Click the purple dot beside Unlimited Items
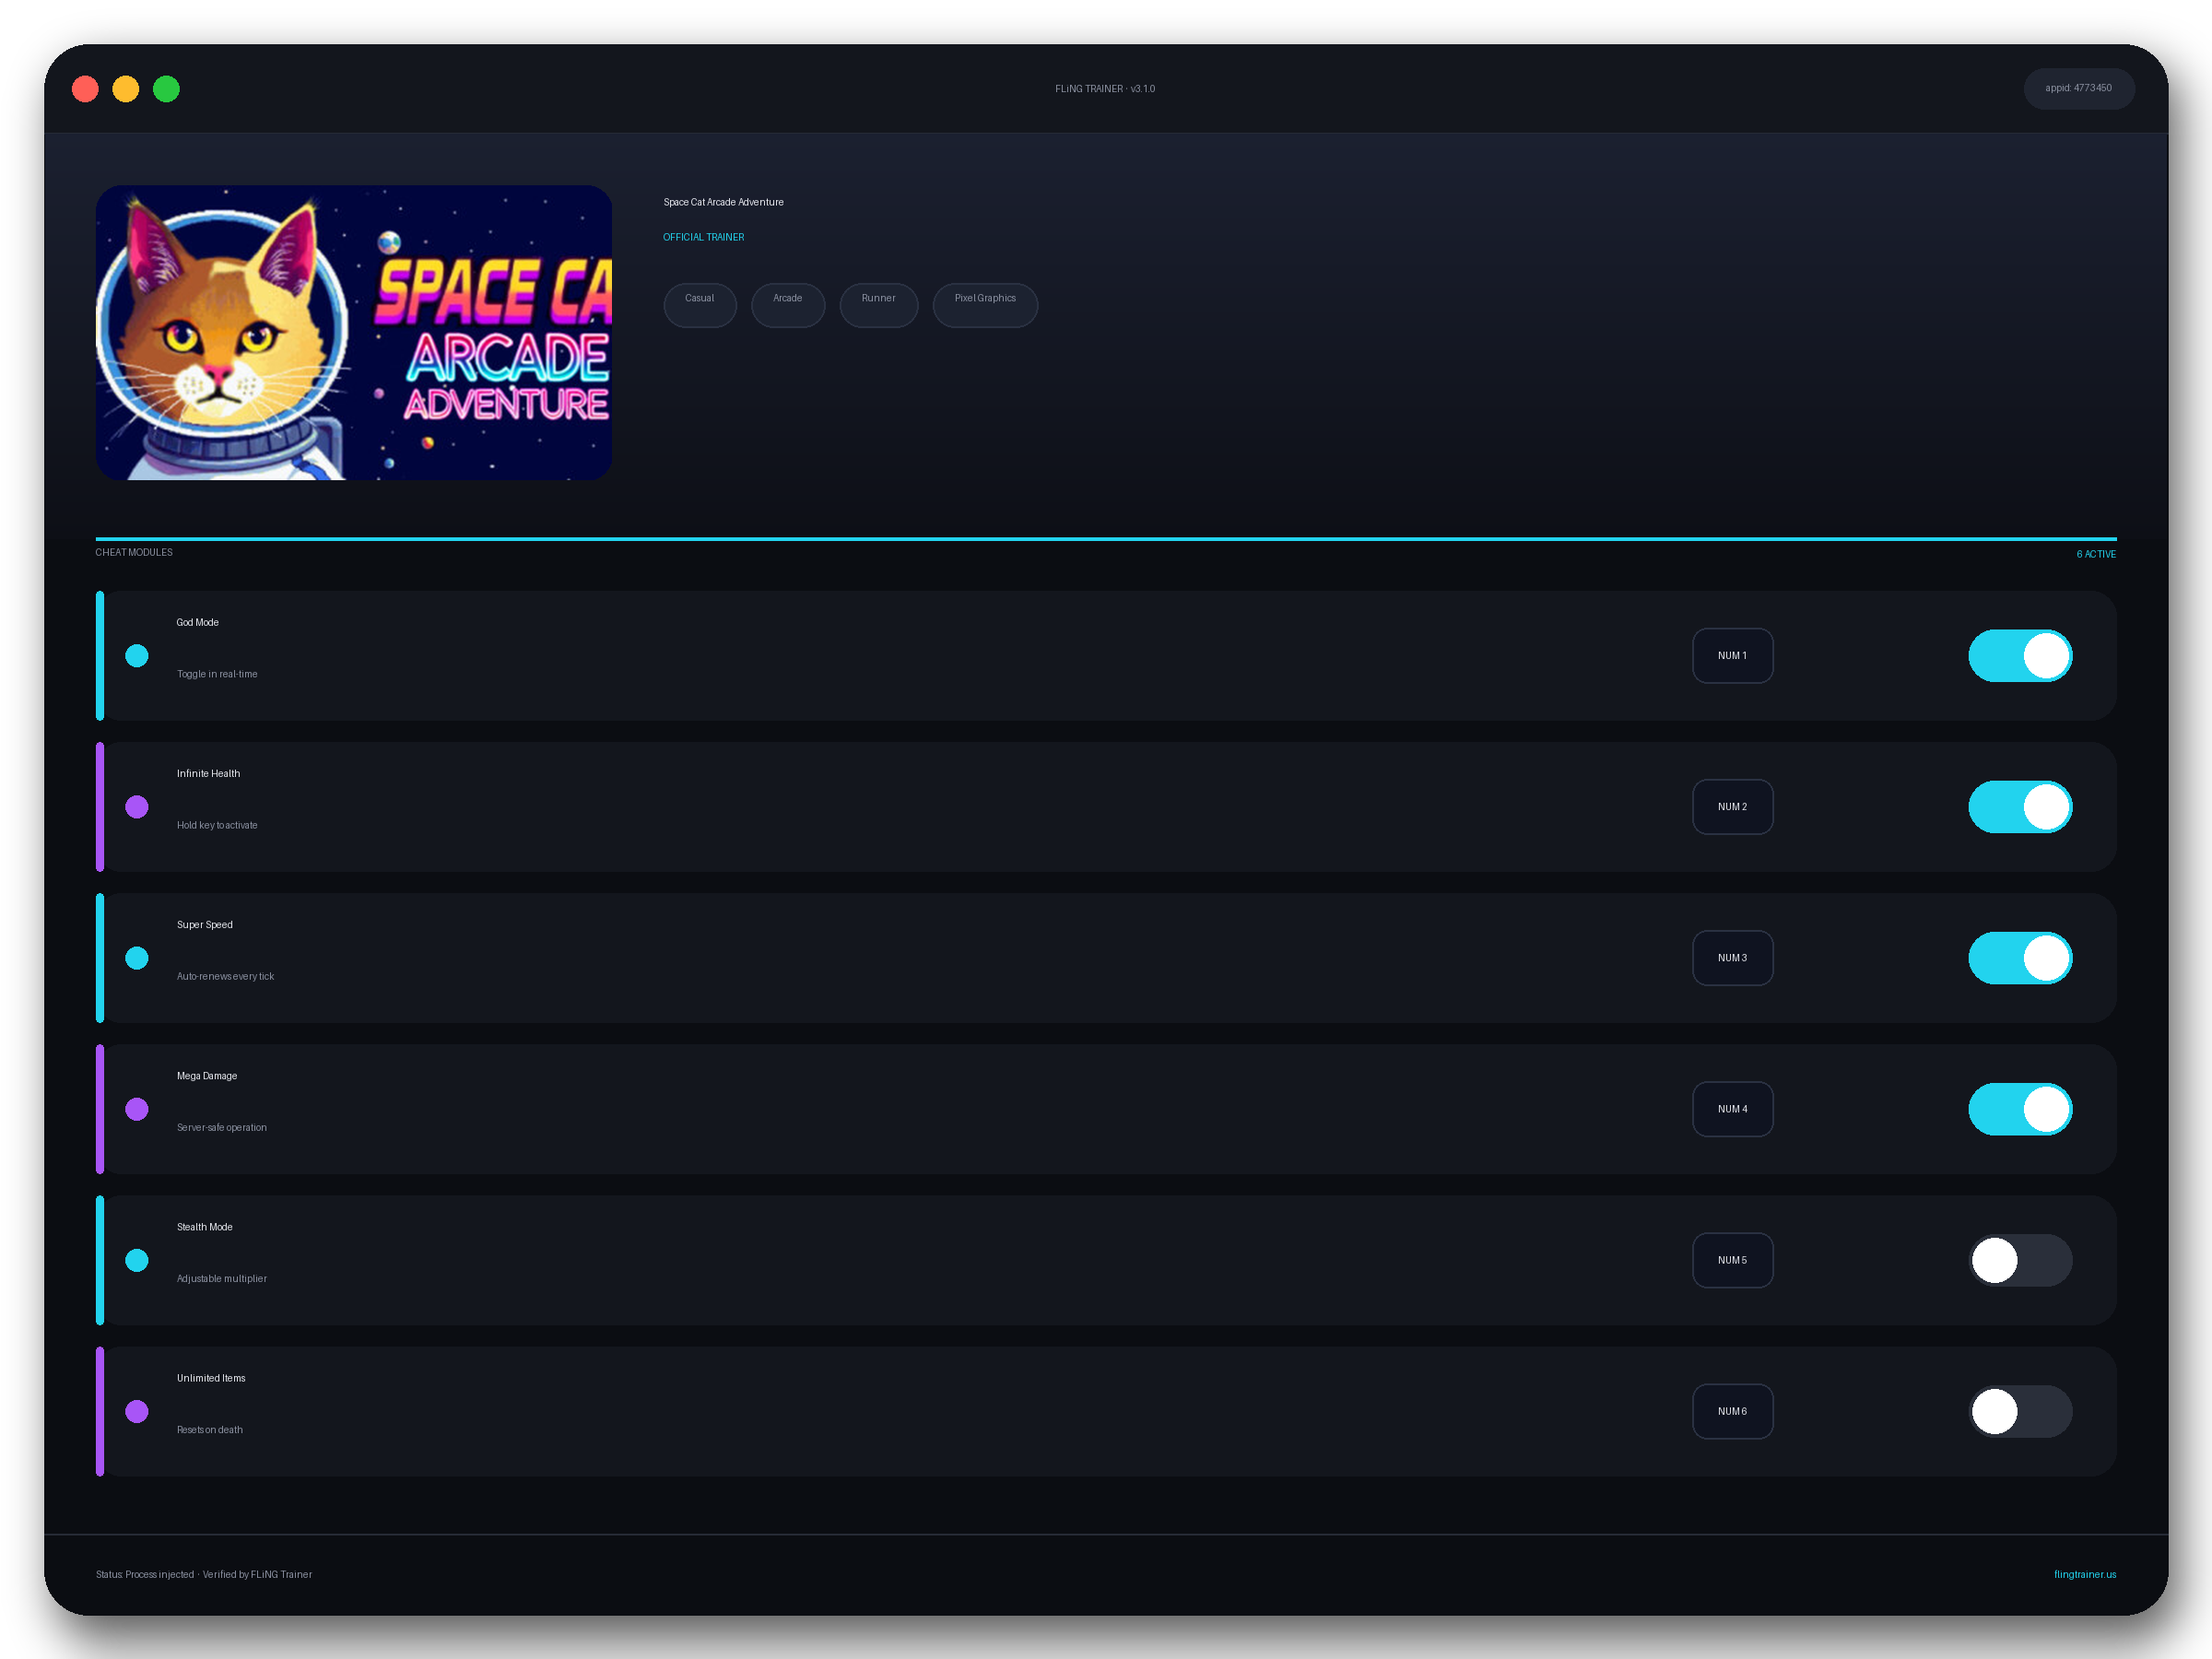Screen dimensions: 2212x1659 (x=137, y=1411)
